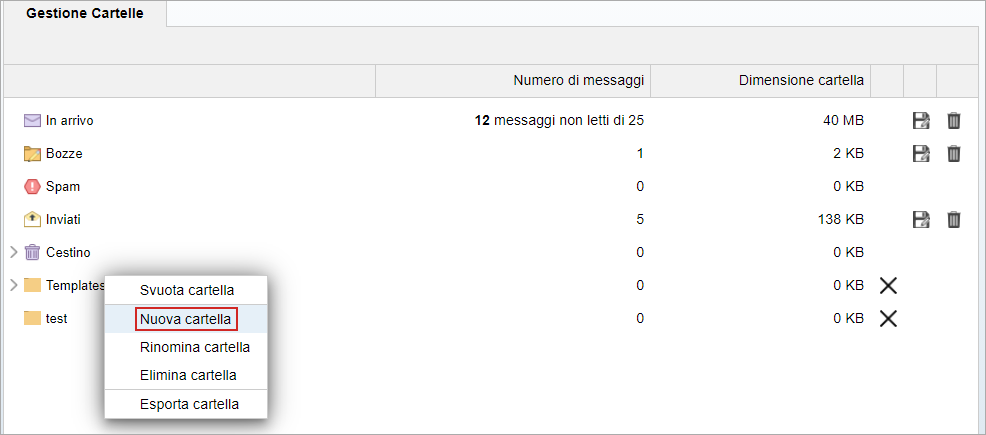This screenshot has width=986, height=435.
Task: Click the save icon for Inviati row
Action: pos(921,219)
